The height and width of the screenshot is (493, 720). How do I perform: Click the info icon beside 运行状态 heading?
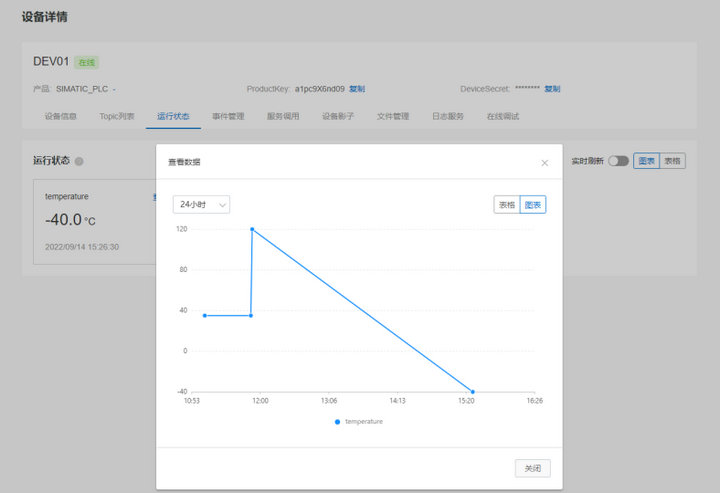click(79, 161)
